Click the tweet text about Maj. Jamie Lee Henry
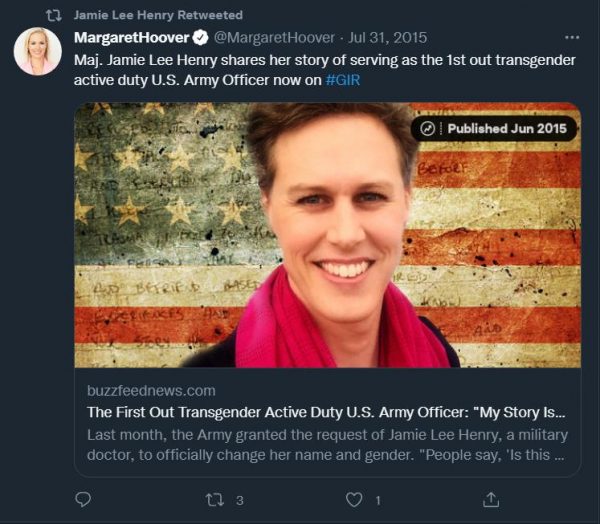This screenshot has width=600, height=524. coord(327,69)
